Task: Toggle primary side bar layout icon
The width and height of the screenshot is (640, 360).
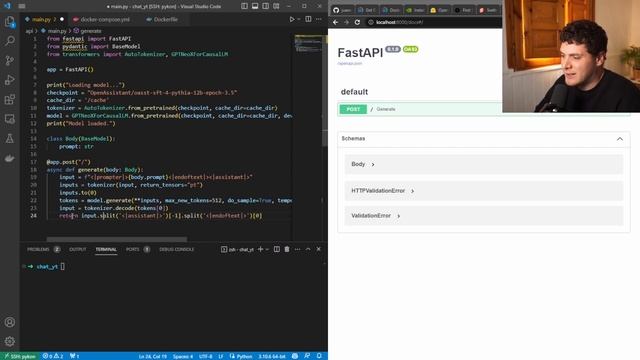Action: click(x=244, y=6)
